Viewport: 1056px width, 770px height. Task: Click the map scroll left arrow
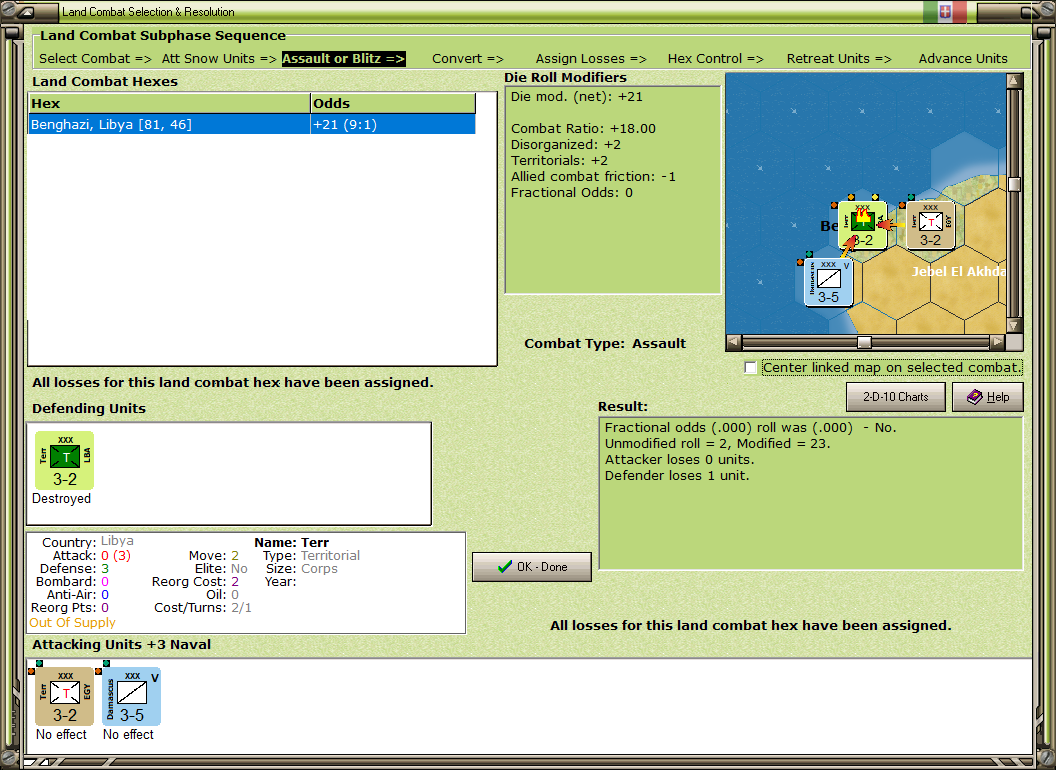(733, 342)
